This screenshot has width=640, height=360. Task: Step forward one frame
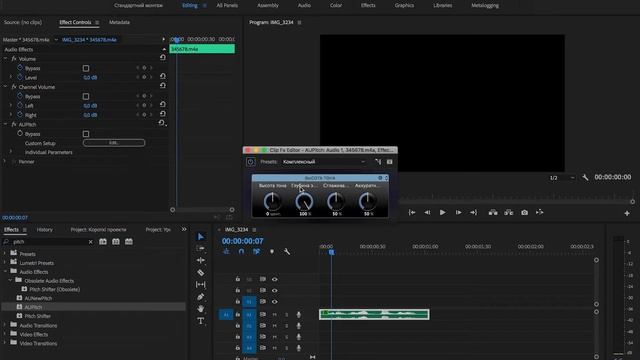tap(458, 213)
